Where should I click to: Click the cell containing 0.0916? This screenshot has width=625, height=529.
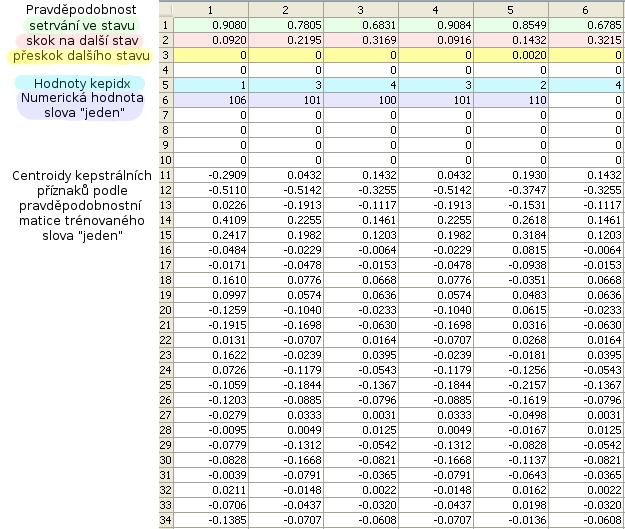(436, 40)
